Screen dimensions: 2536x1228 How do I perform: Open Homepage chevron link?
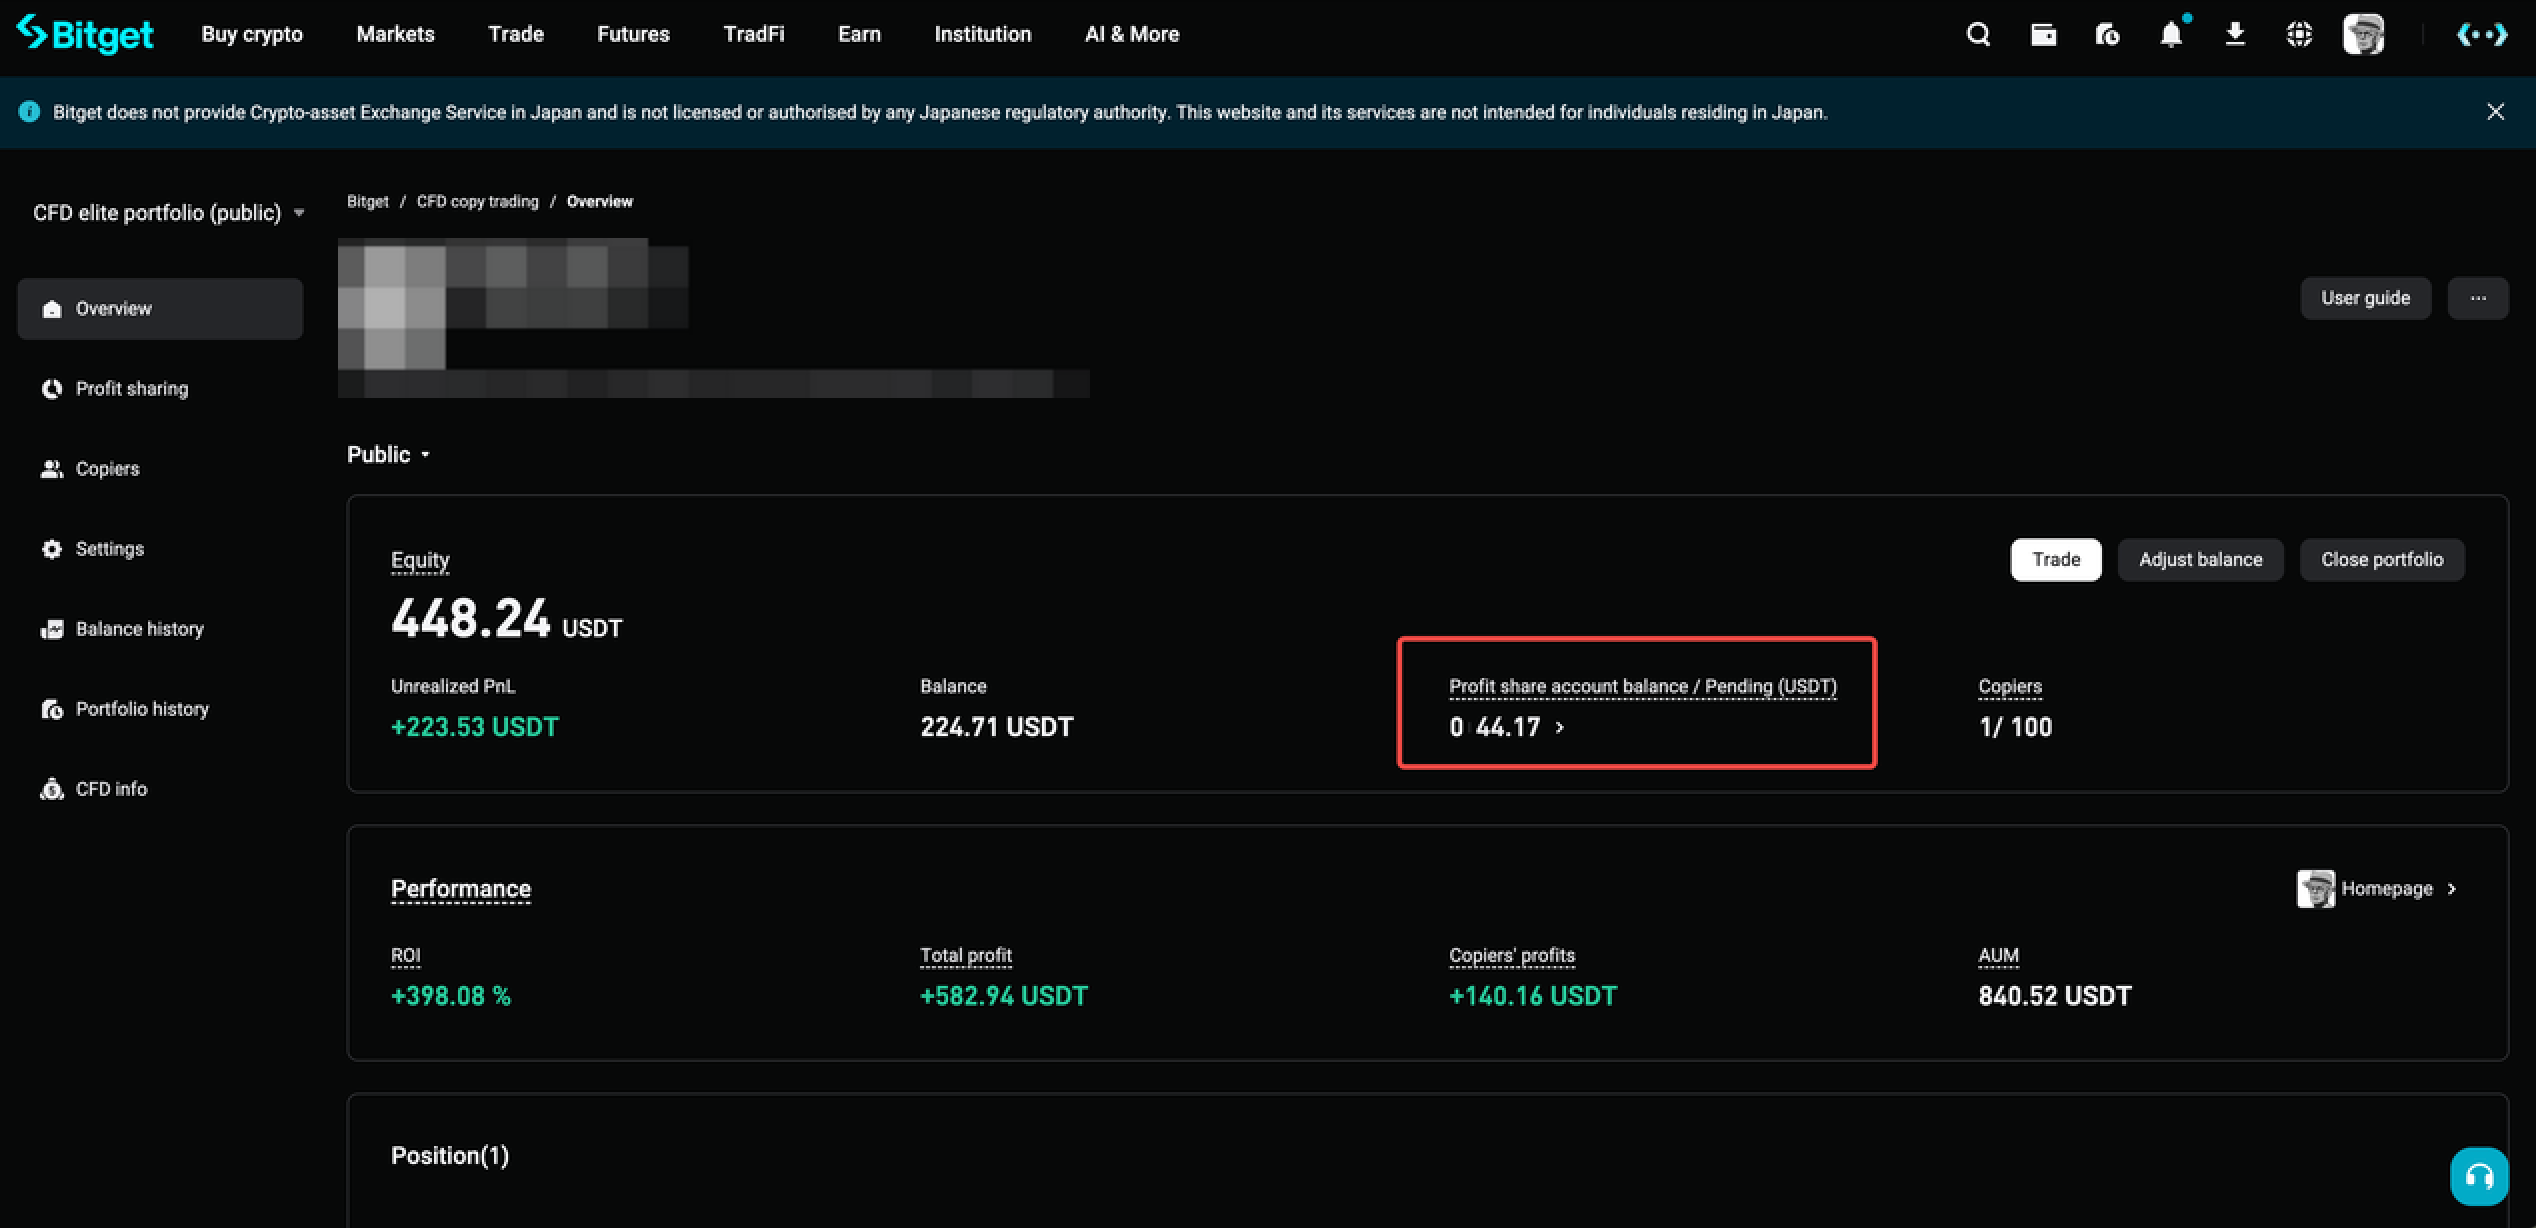(2398, 889)
